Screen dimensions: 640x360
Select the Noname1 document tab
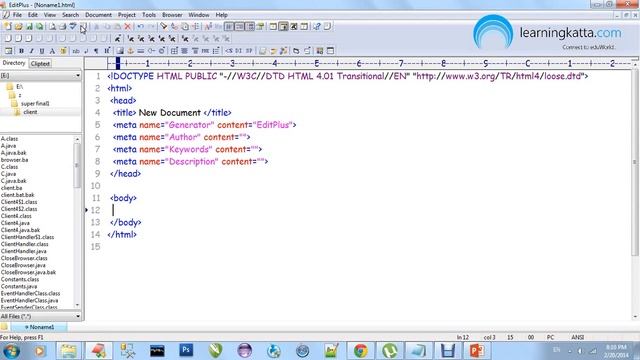[39, 327]
